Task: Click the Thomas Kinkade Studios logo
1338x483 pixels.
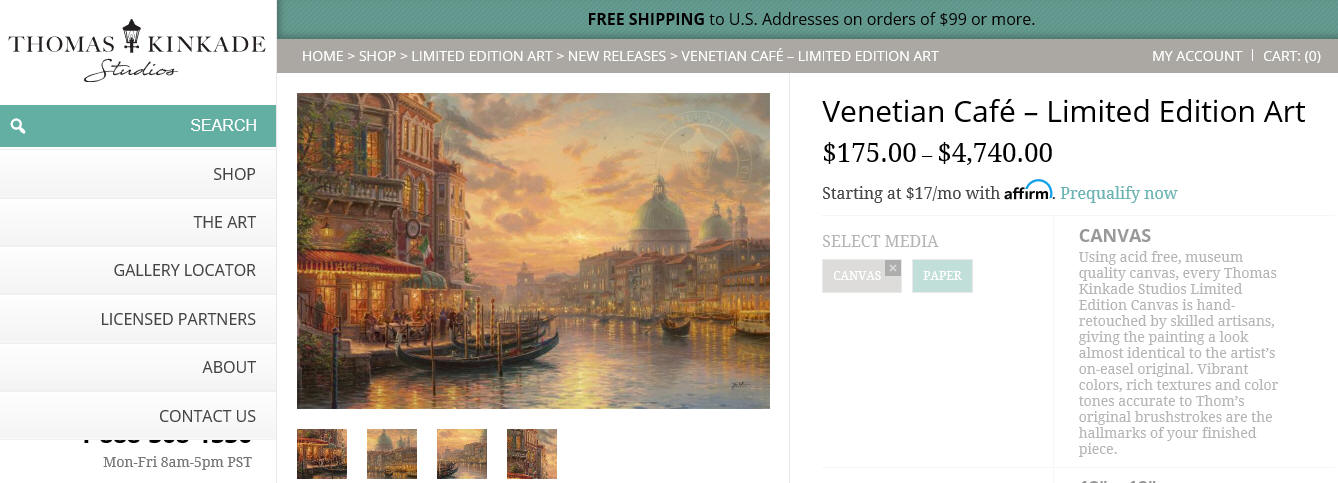Action: click(137, 50)
